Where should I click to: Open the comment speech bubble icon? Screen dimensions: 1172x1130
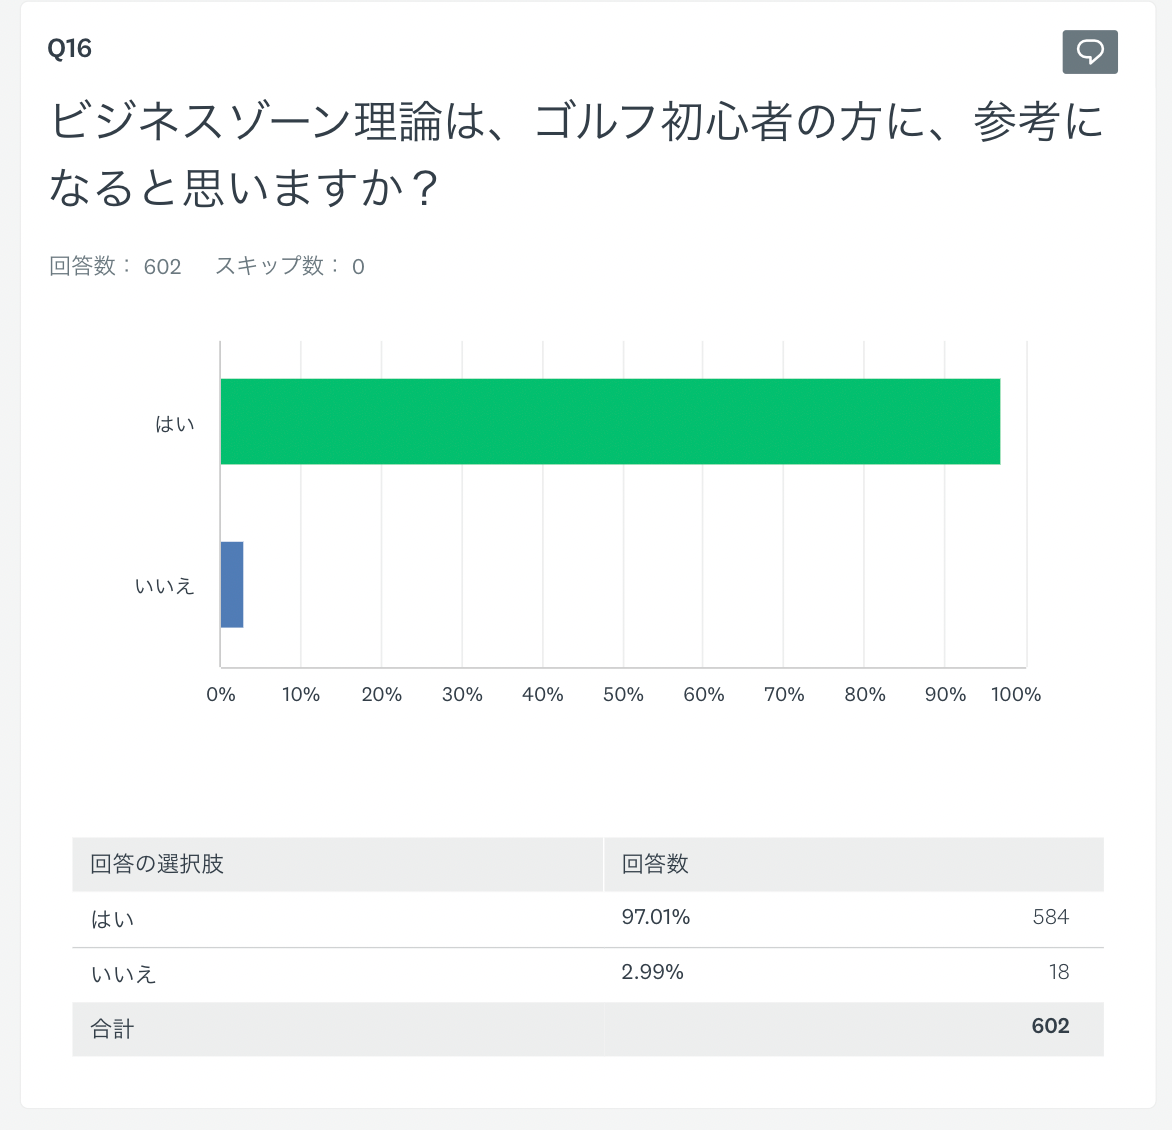point(1089,52)
